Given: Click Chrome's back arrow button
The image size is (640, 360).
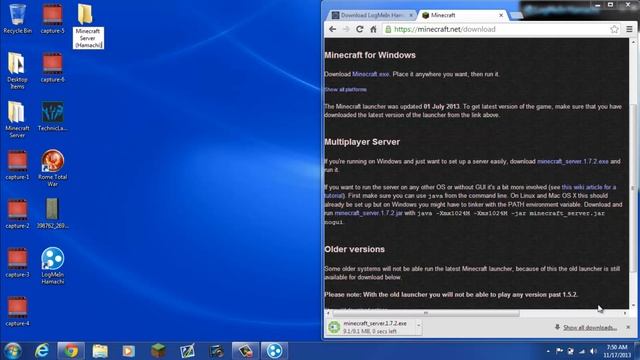Looking at the screenshot, I should 332,29.
